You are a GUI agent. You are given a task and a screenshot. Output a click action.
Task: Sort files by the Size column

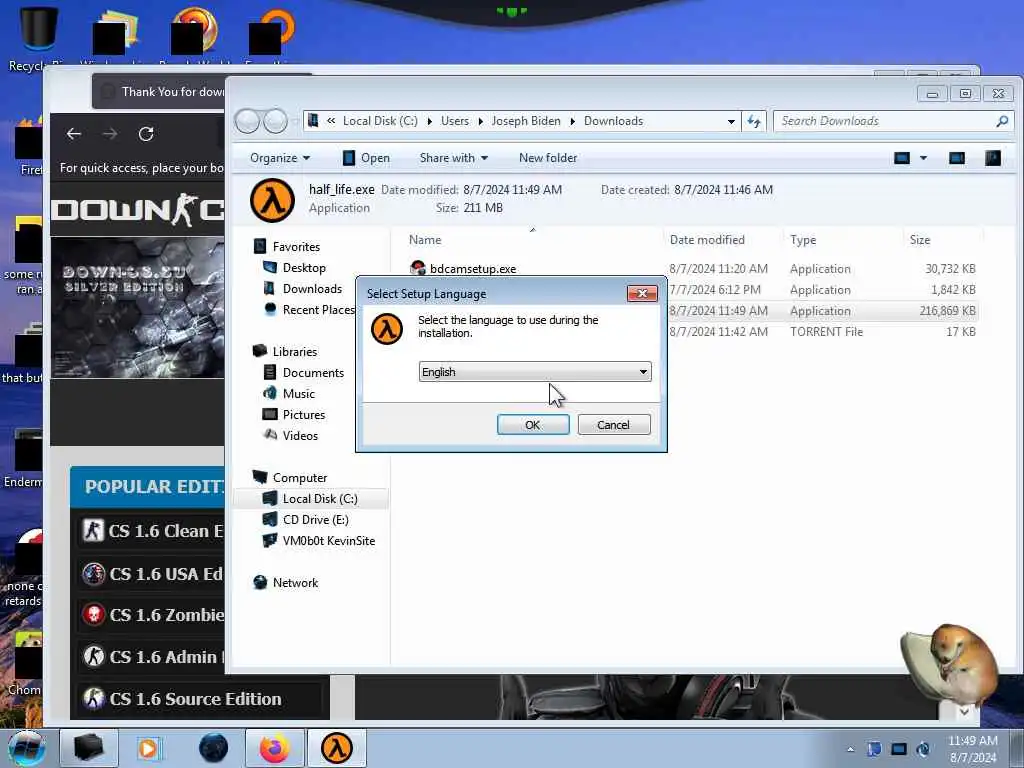tap(920, 240)
